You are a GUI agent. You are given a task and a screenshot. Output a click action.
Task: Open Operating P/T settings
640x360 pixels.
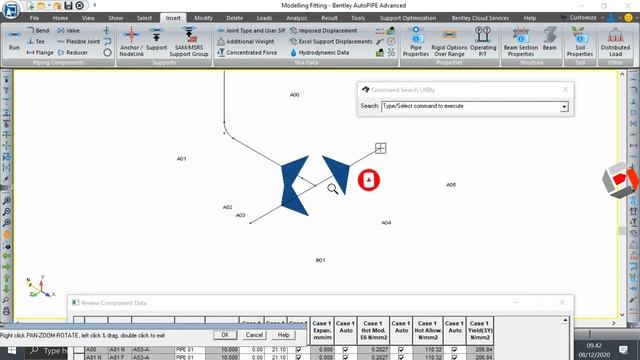pyautogui.click(x=483, y=42)
